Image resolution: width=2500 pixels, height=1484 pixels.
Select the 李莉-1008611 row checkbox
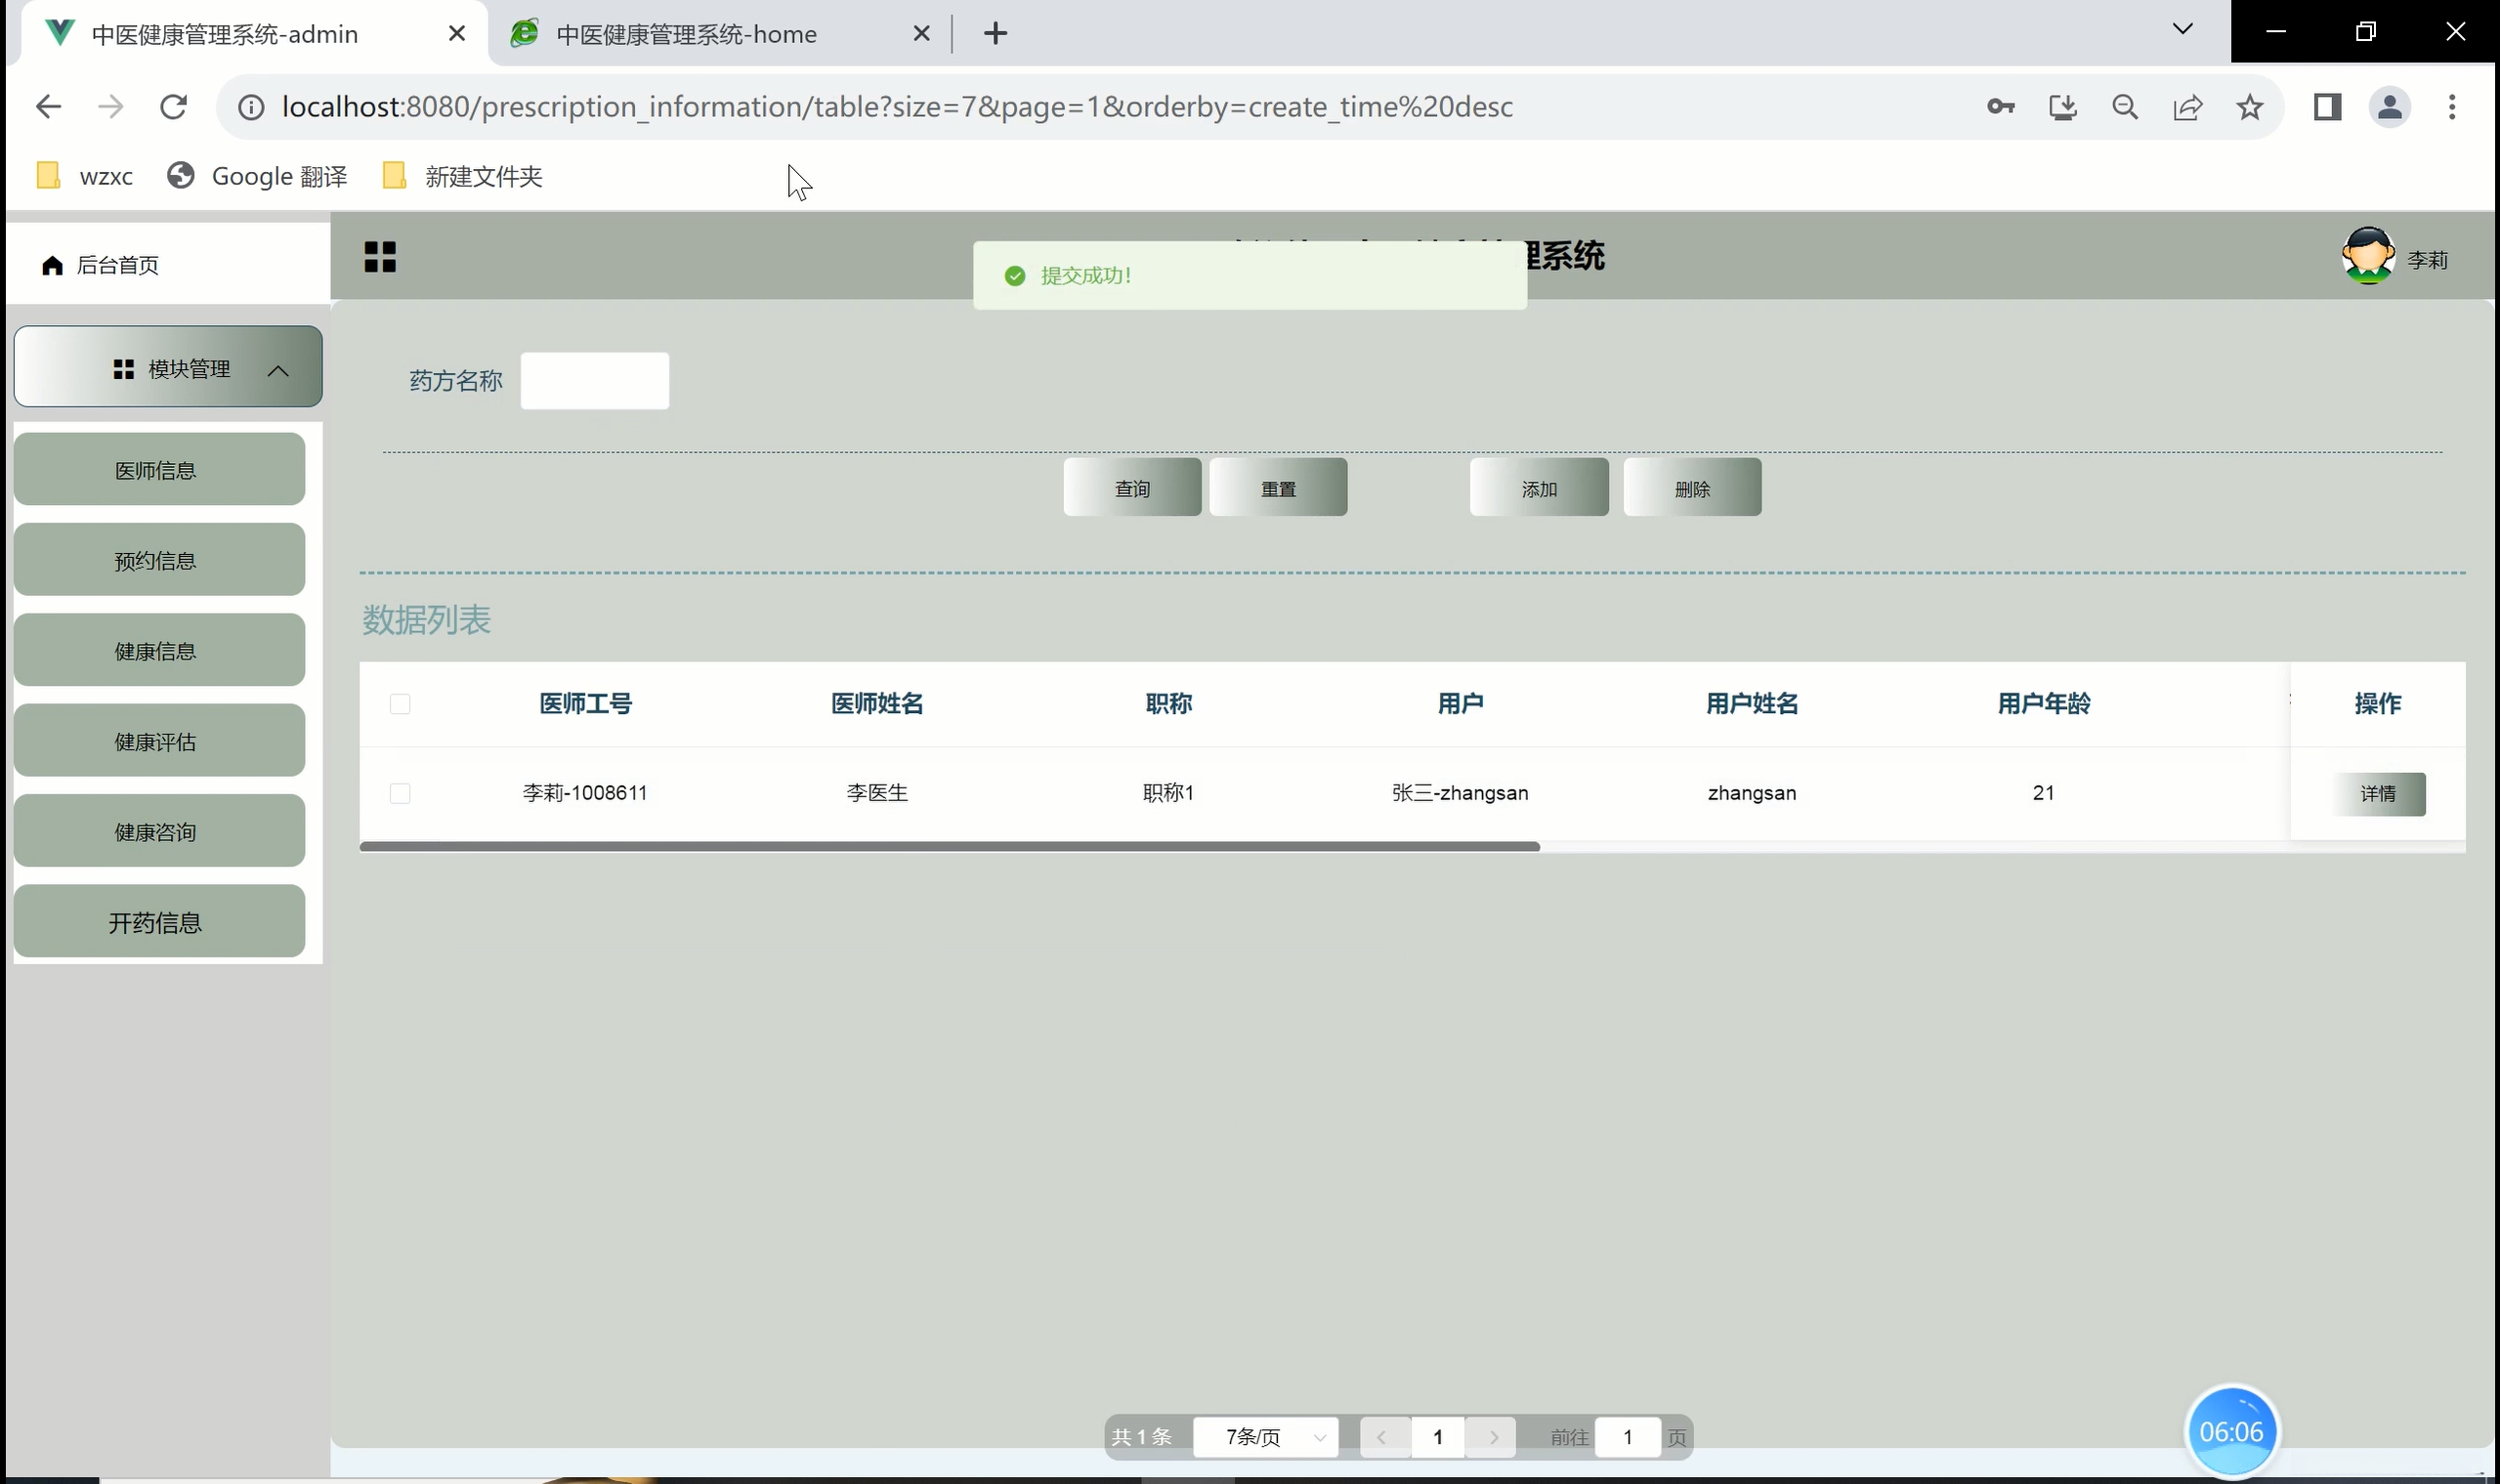pos(400,793)
